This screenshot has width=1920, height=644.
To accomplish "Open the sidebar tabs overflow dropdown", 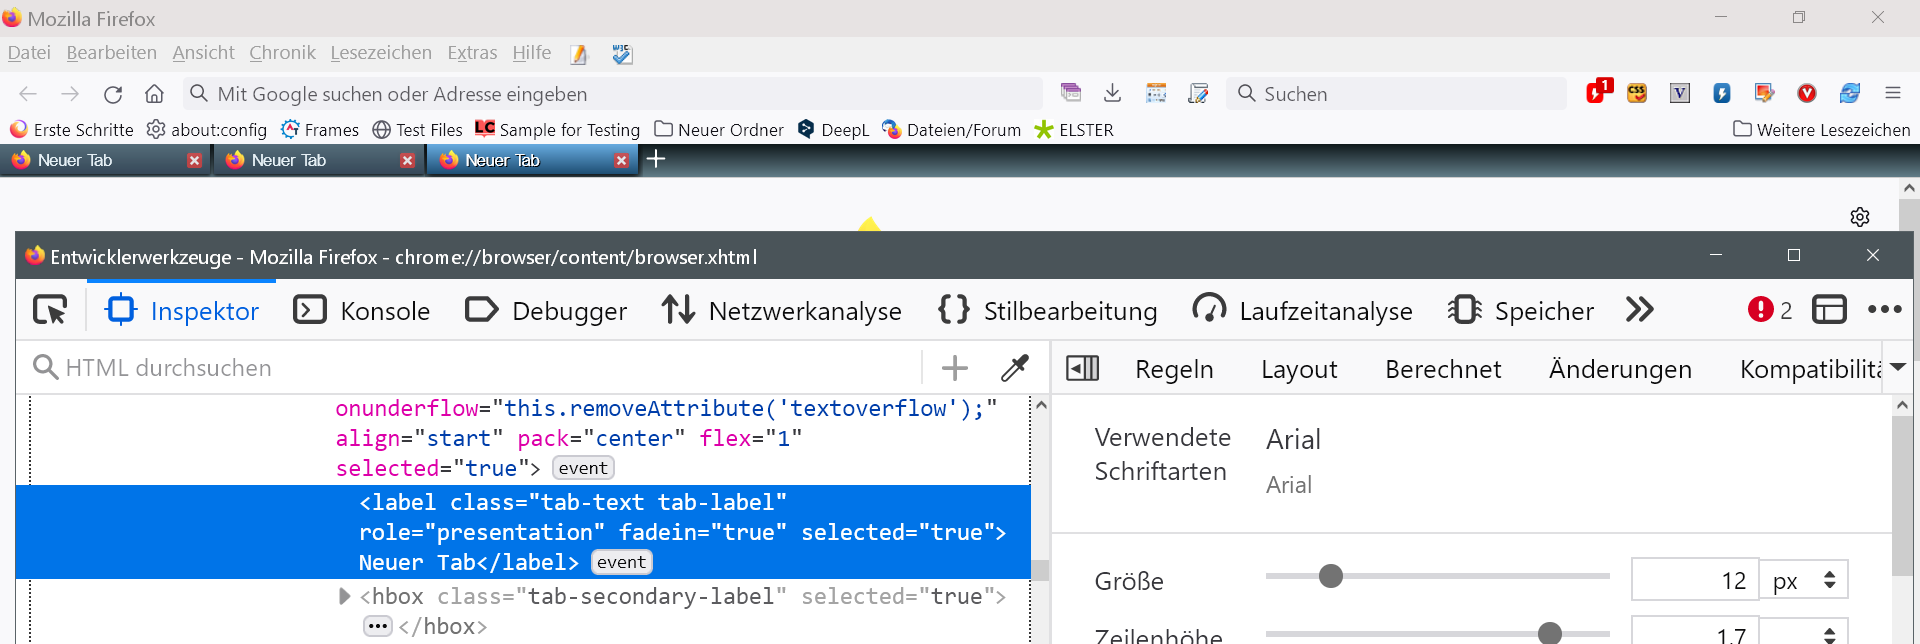I will (1897, 368).
